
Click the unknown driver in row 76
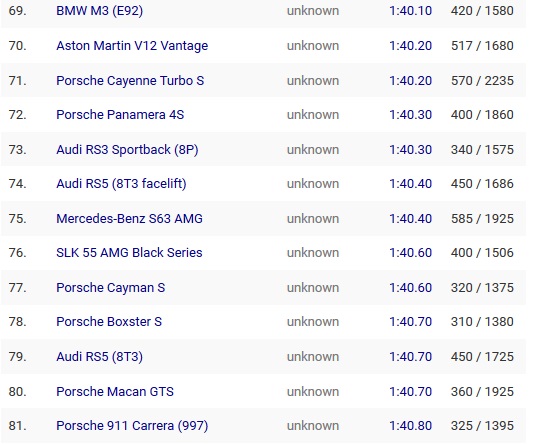pos(313,253)
